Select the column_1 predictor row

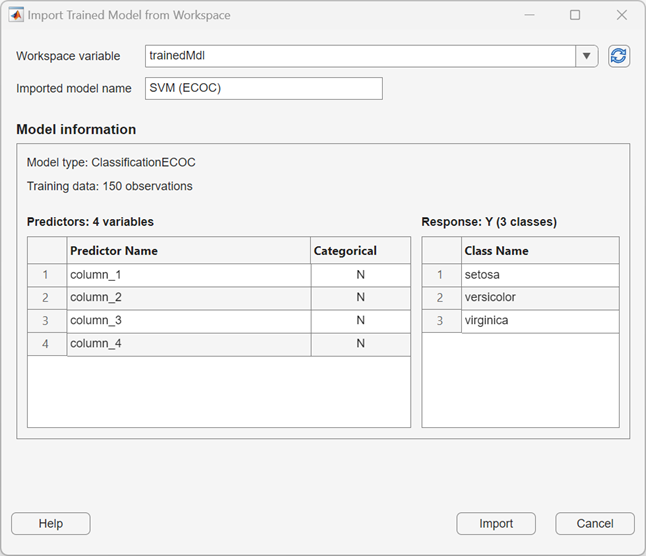(188, 275)
